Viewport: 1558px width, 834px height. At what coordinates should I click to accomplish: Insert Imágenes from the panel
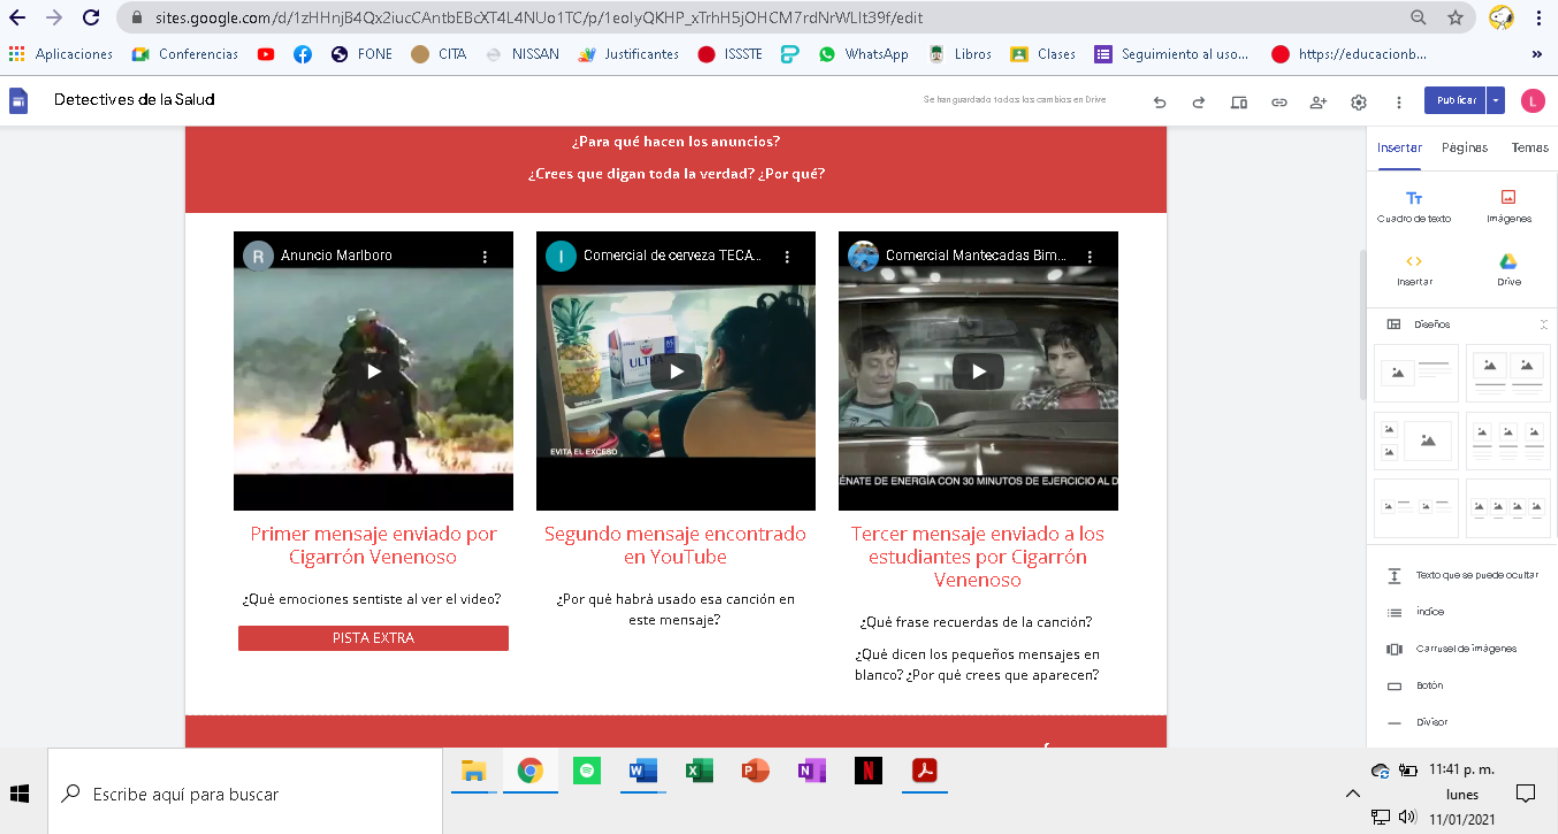(x=1509, y=206)
